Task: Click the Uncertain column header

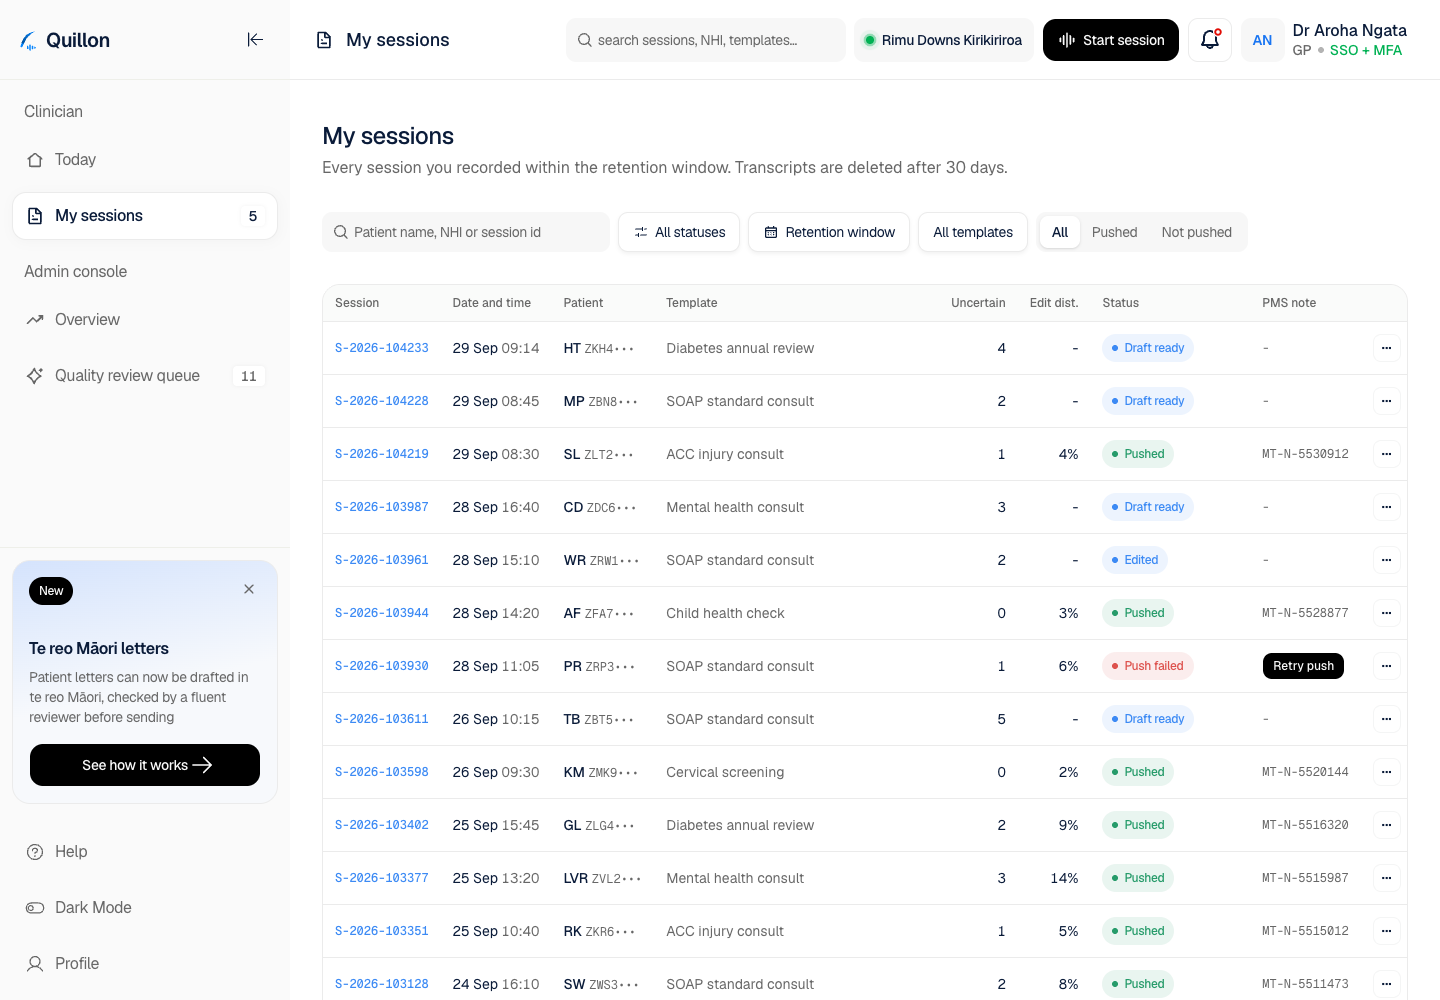Action: 978,303
